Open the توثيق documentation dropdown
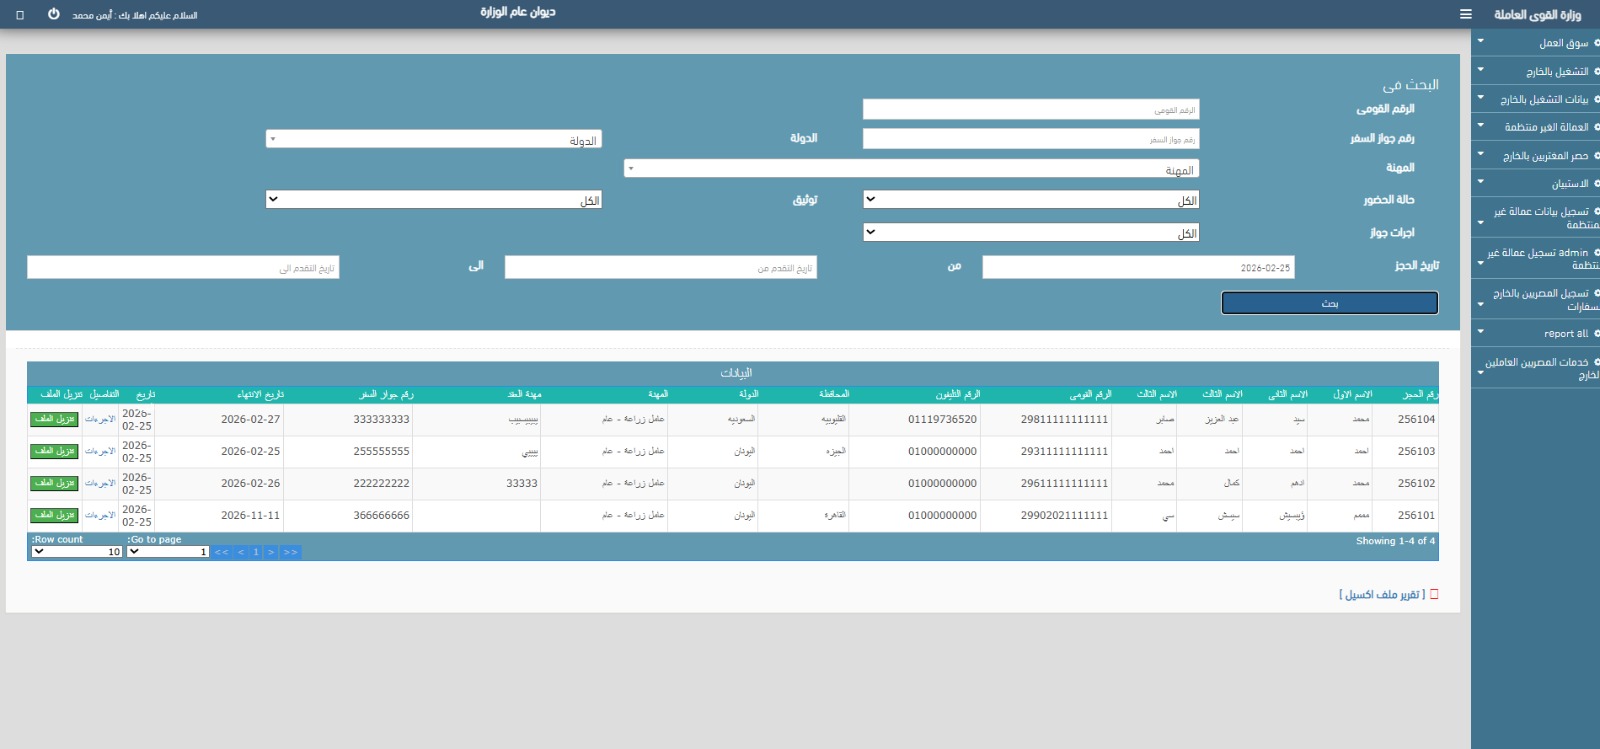Image resolution: width=1600 pixels, height=749 pixels. [433, 200]
